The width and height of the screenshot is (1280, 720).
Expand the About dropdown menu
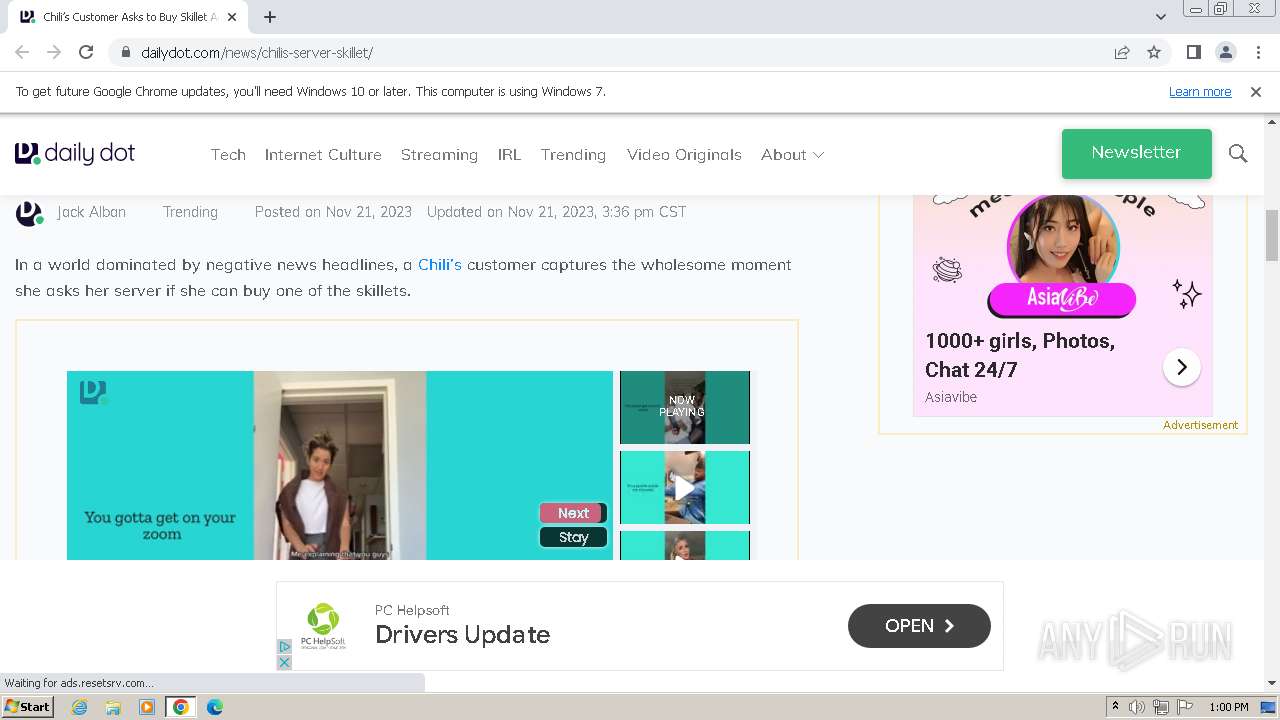pyautogui.click(x=792, y=154)
